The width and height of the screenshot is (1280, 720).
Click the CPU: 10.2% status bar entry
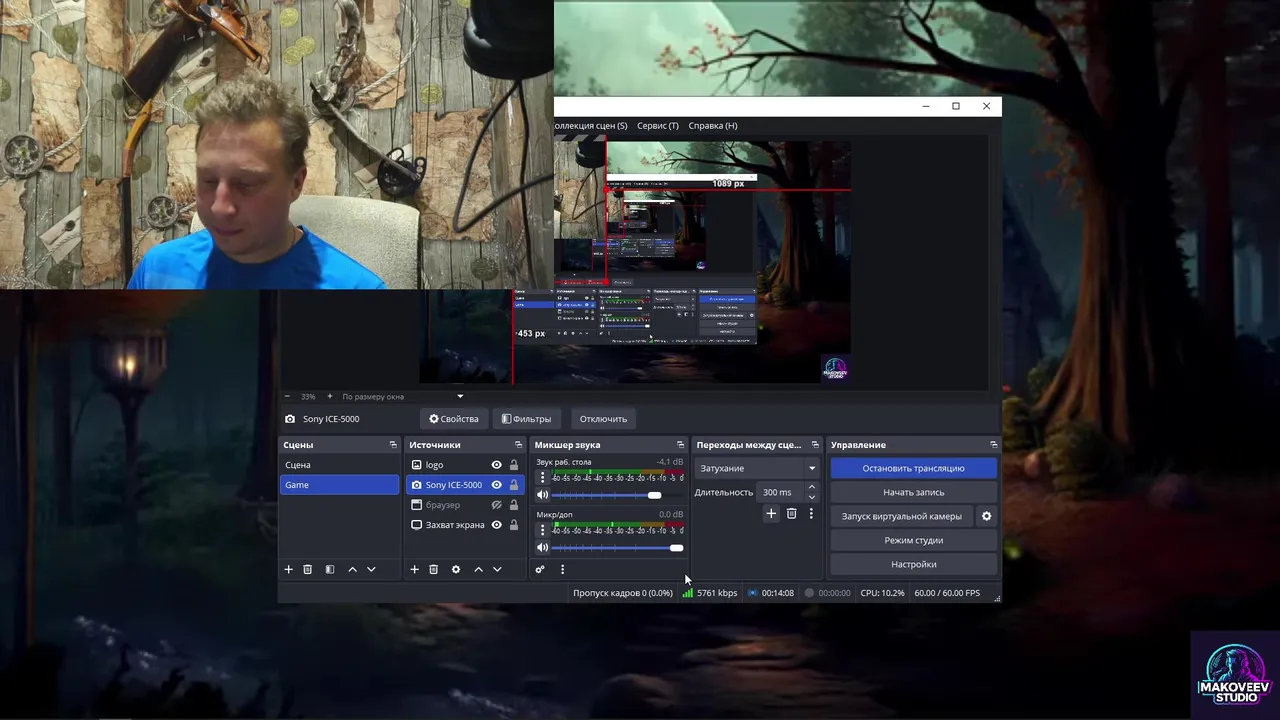tap(882, 593)
